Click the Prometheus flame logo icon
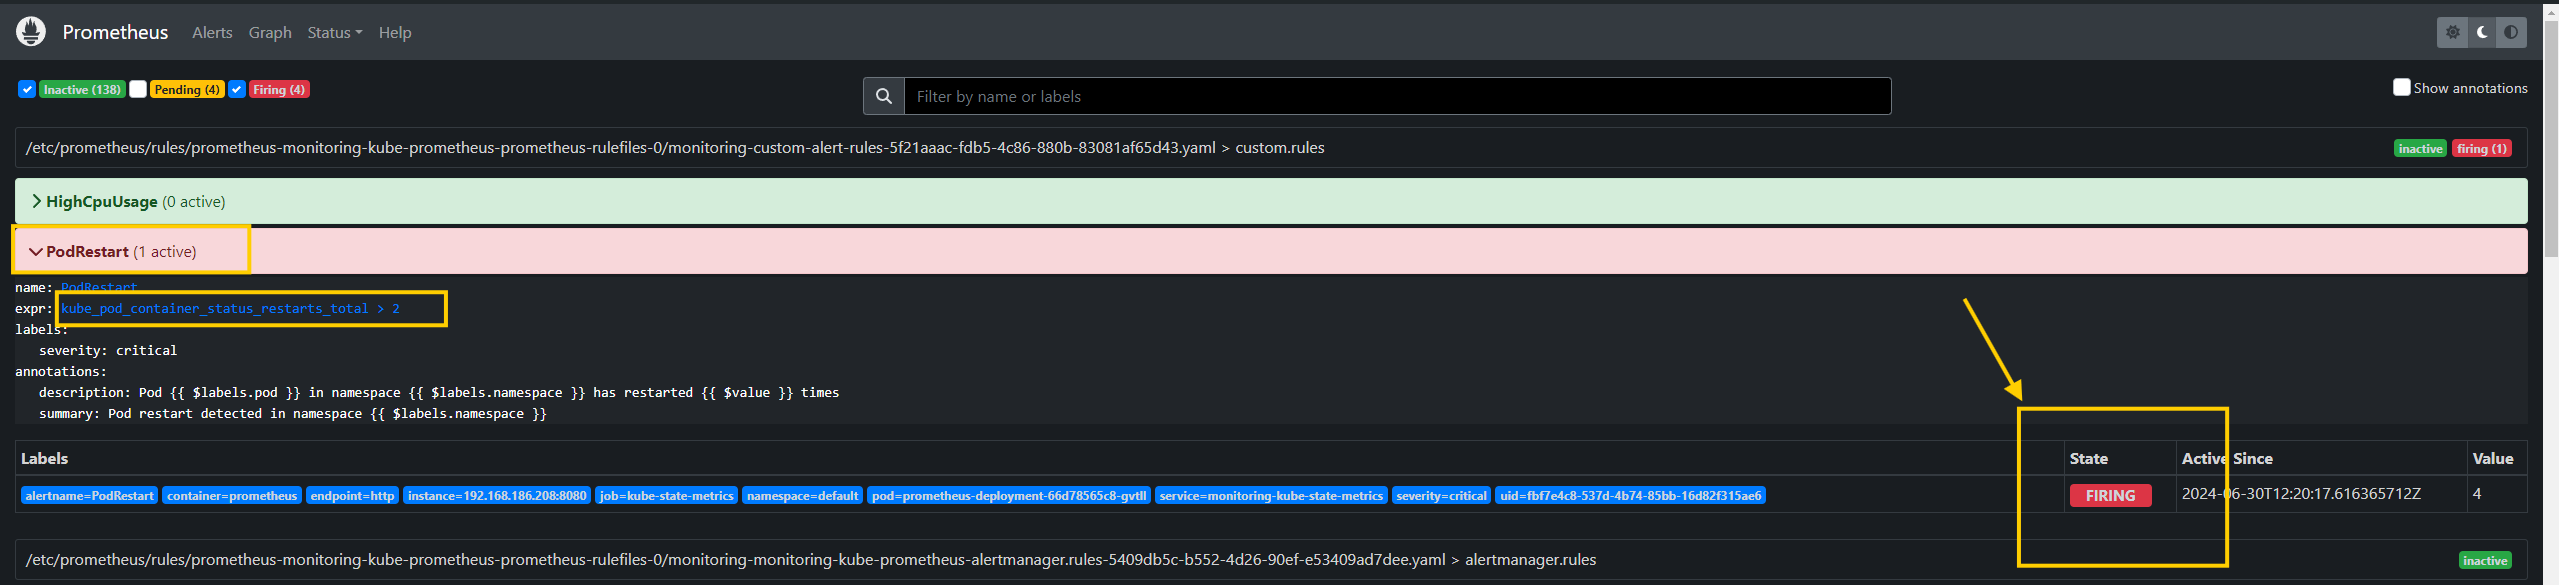 [x=31, y=32]
